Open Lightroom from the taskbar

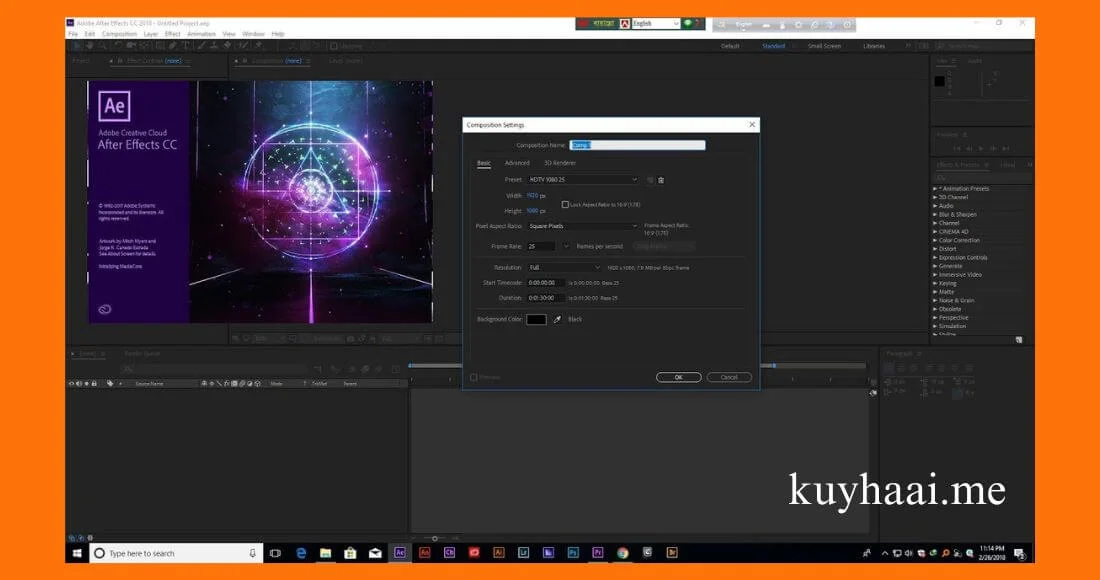pos(523,553)
